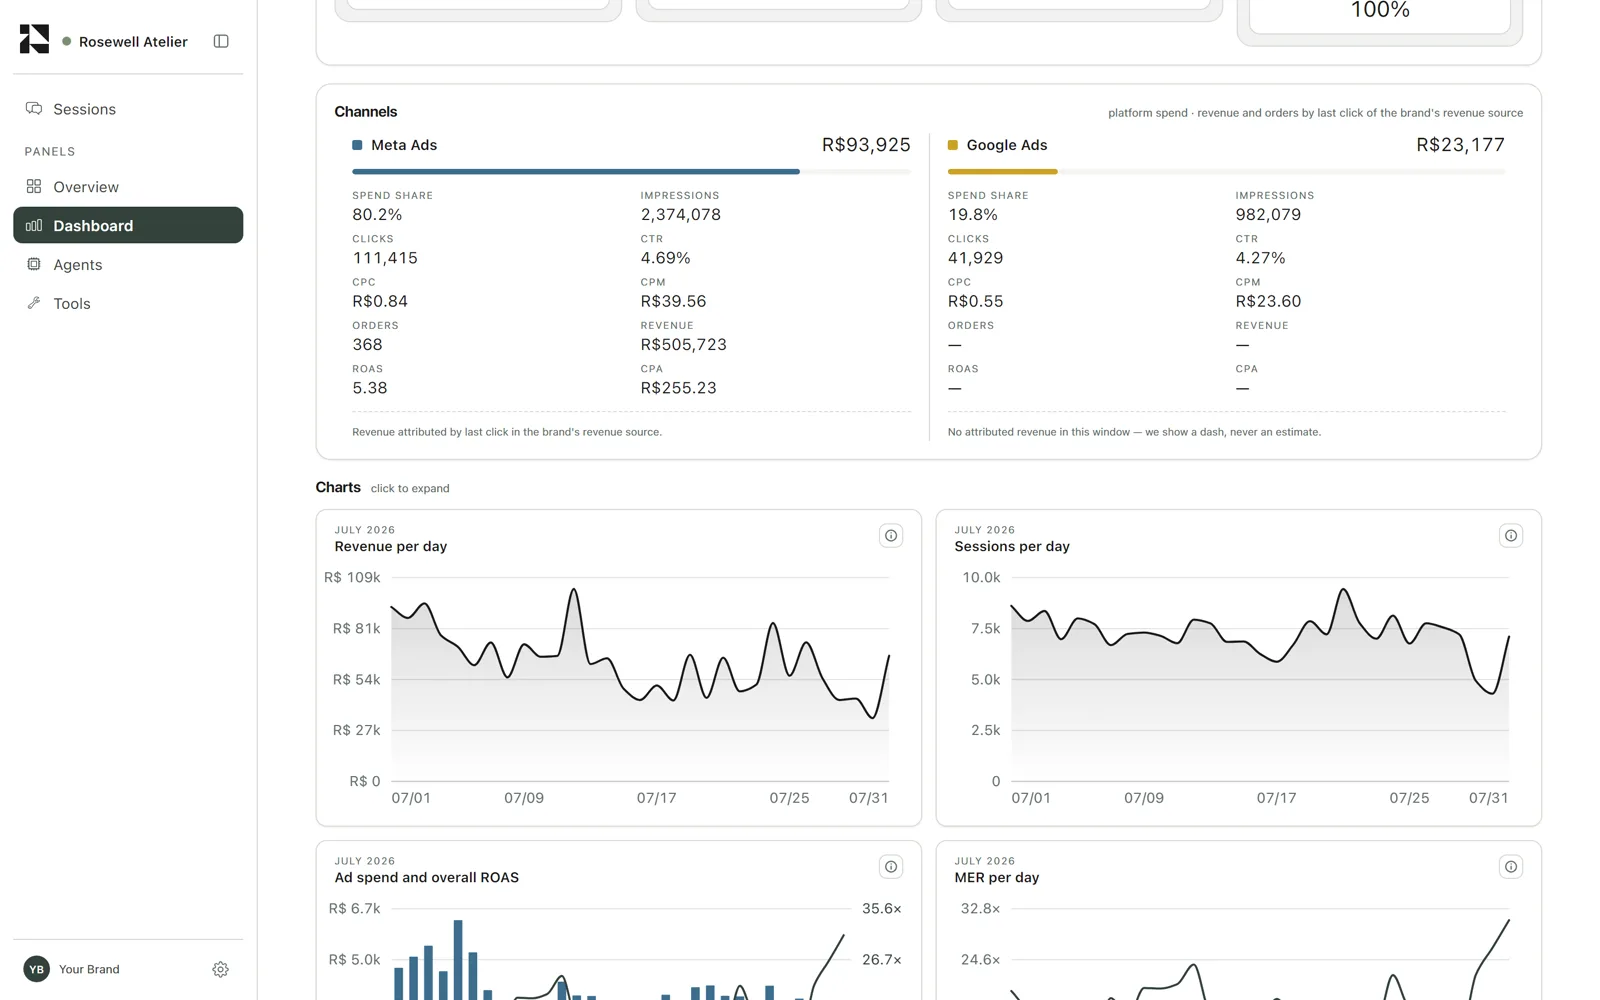Expand the Sessions per day chart

tap(1238, 668)
